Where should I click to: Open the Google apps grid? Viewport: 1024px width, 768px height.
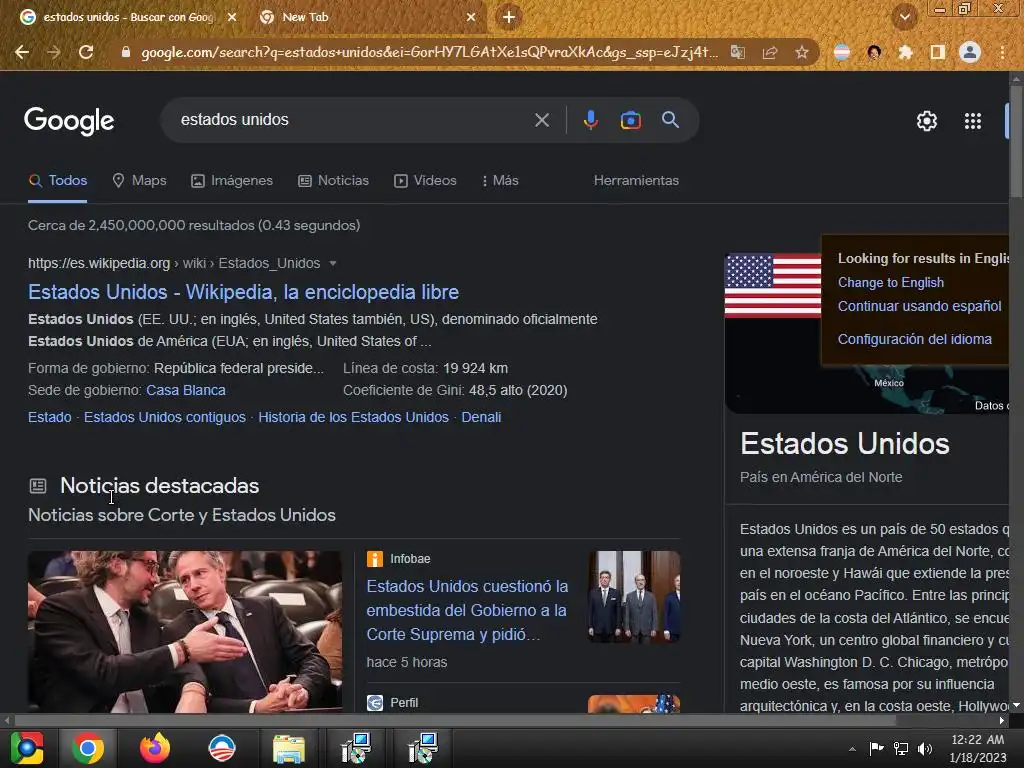pyautogui.click(x=972, y=121)
